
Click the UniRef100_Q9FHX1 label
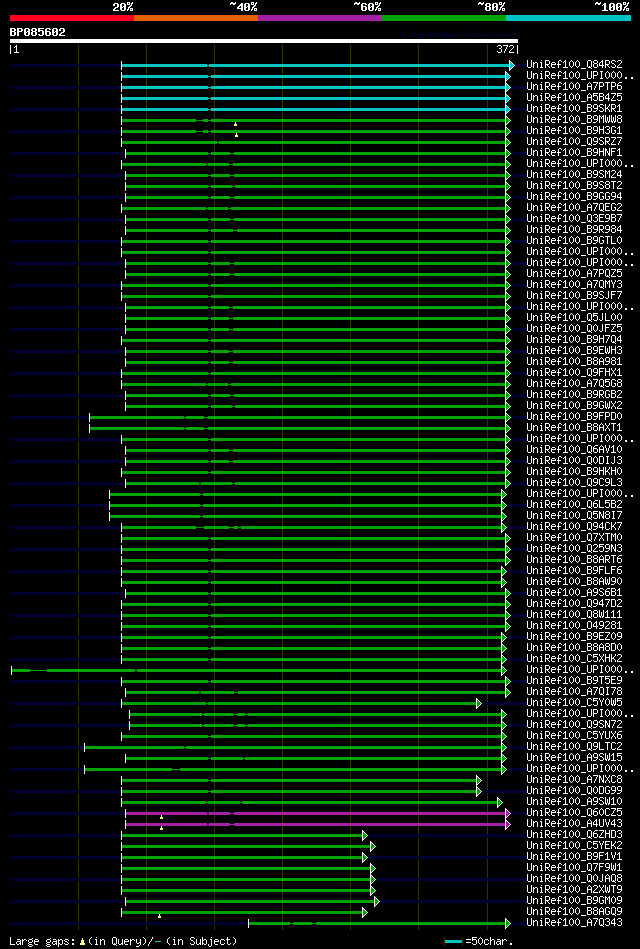pyautogui.click(x=574, y=373)
